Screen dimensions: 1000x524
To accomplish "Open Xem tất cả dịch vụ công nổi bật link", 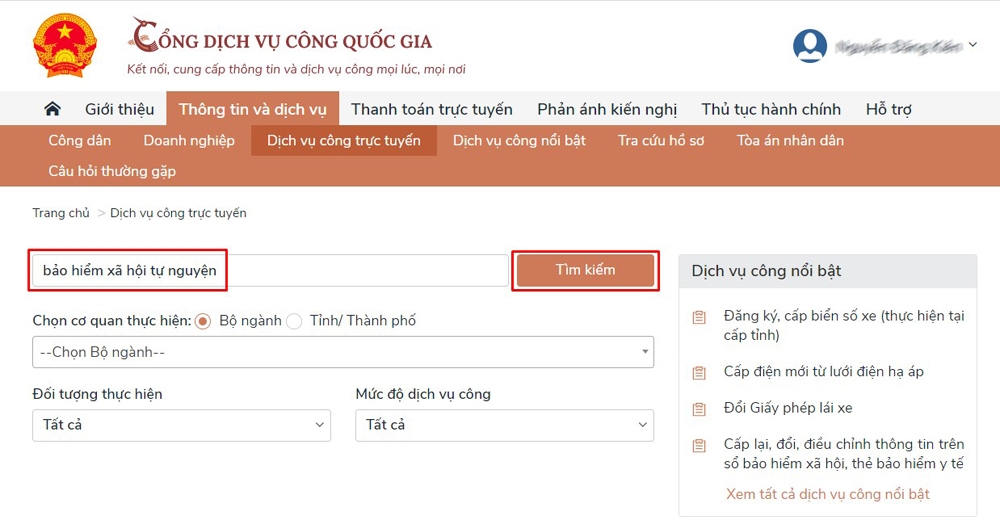I will point(828,494).
